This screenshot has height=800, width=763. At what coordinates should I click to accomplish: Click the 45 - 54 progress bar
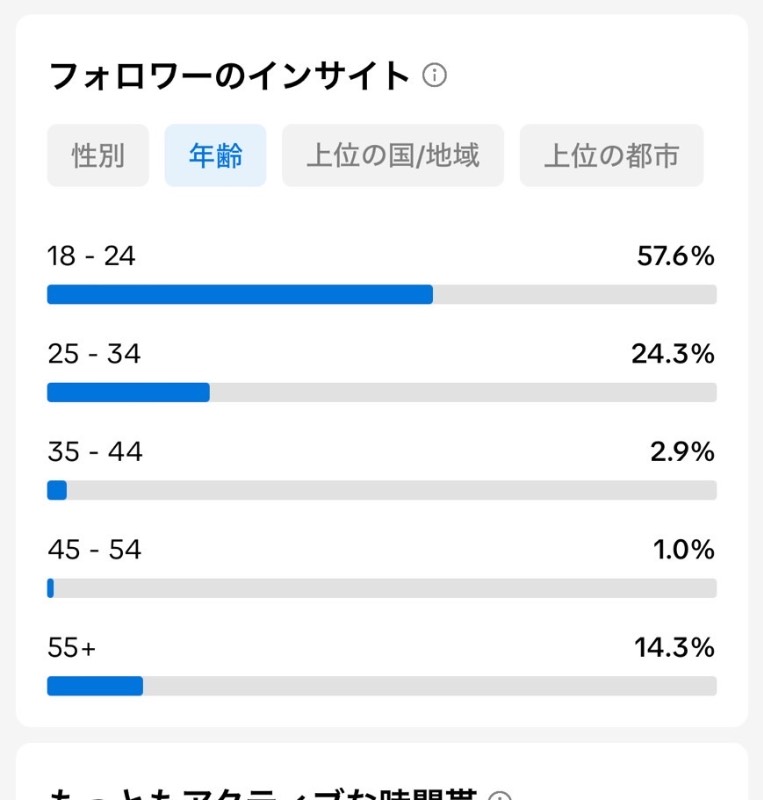pos(382,588)
